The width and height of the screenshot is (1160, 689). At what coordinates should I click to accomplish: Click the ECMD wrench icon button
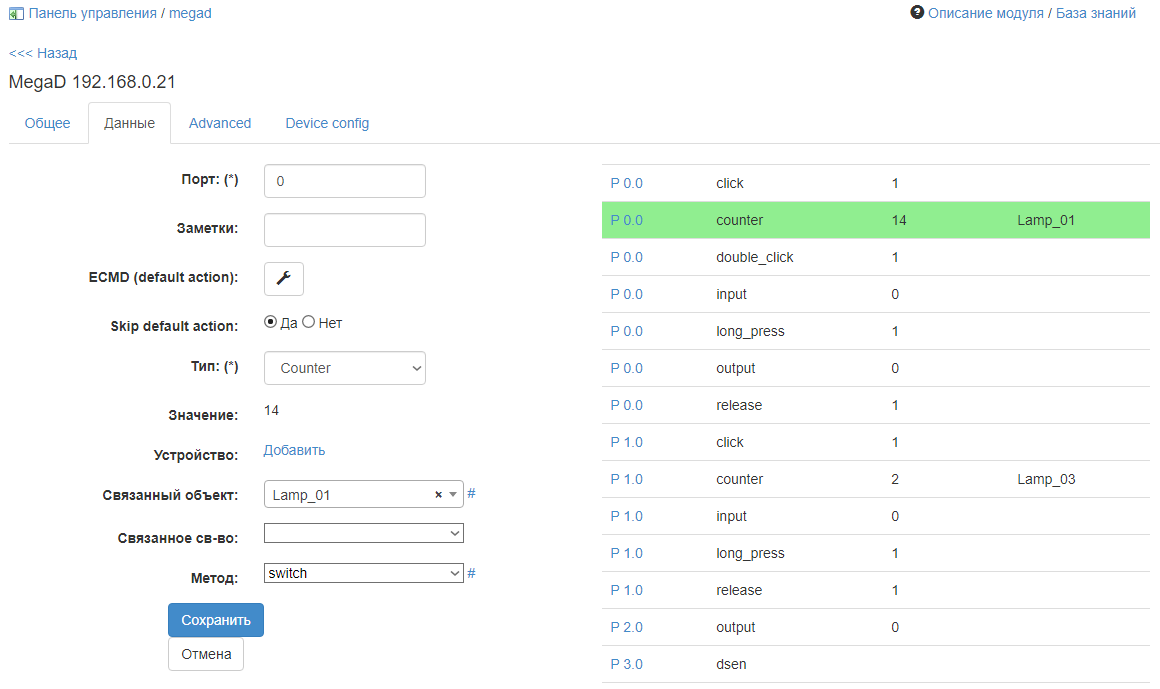[x=283, y=279]
